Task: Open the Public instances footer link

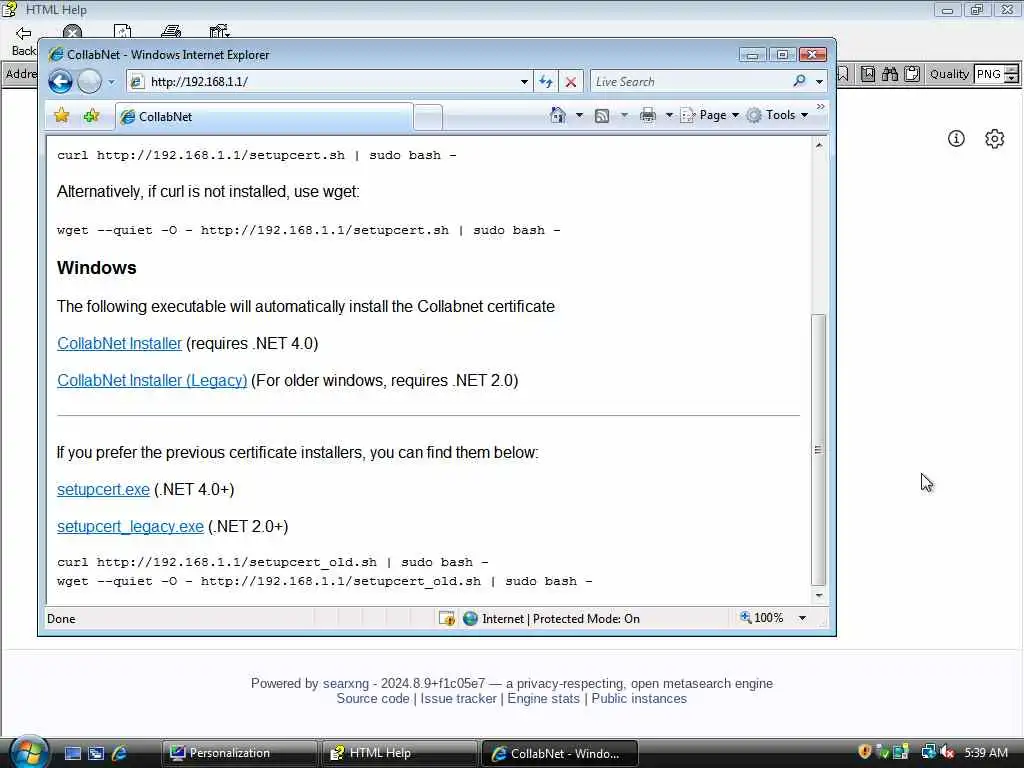Action: click(x=639, y=698)
